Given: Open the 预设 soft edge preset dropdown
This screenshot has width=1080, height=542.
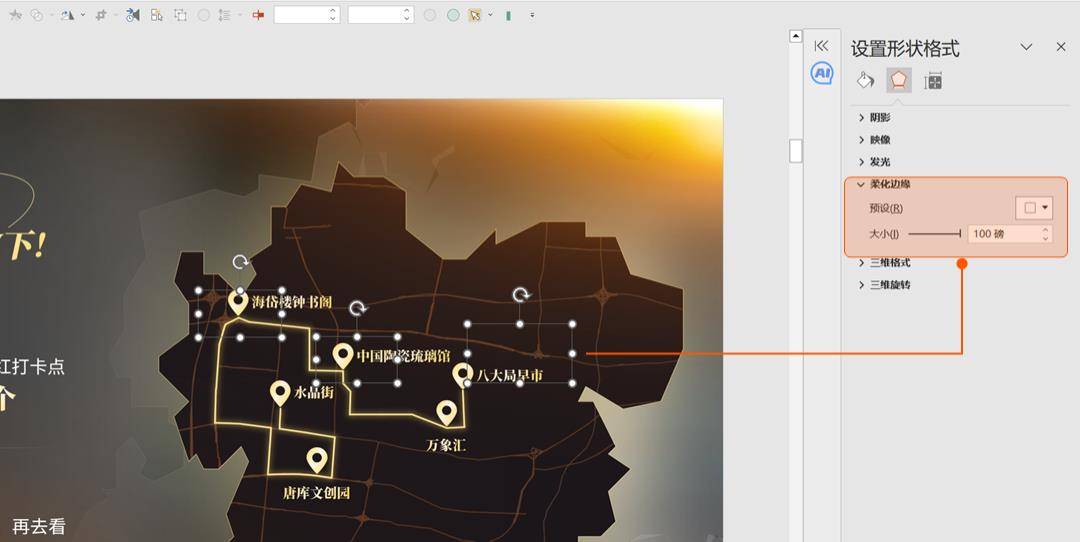Looking at the screenshot, I should [1034, 208].
